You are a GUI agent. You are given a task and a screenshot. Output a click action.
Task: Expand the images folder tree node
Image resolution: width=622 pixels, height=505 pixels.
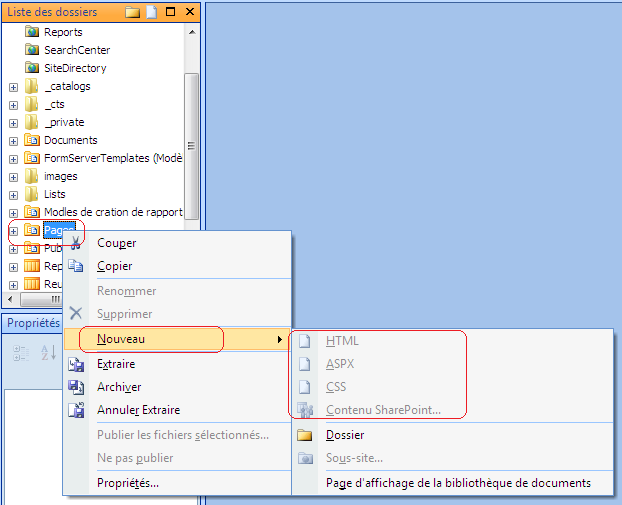pyautogui.click(x=13, y=177)
